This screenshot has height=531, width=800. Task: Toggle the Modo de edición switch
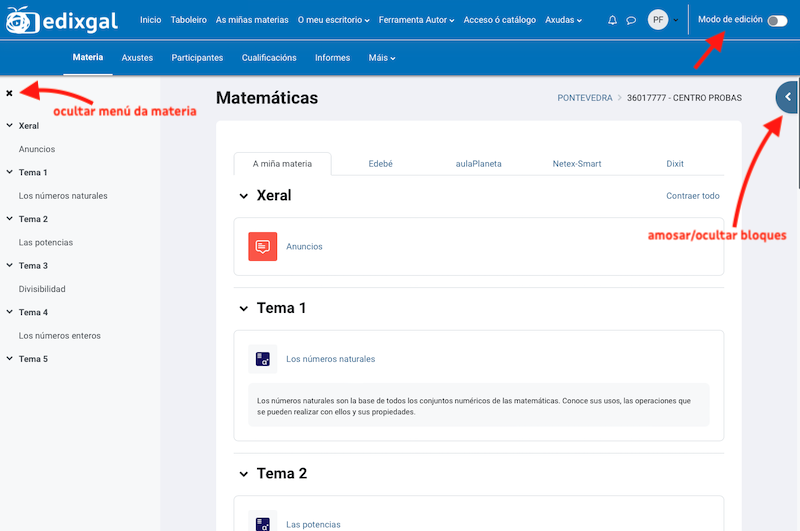(776, 20)
